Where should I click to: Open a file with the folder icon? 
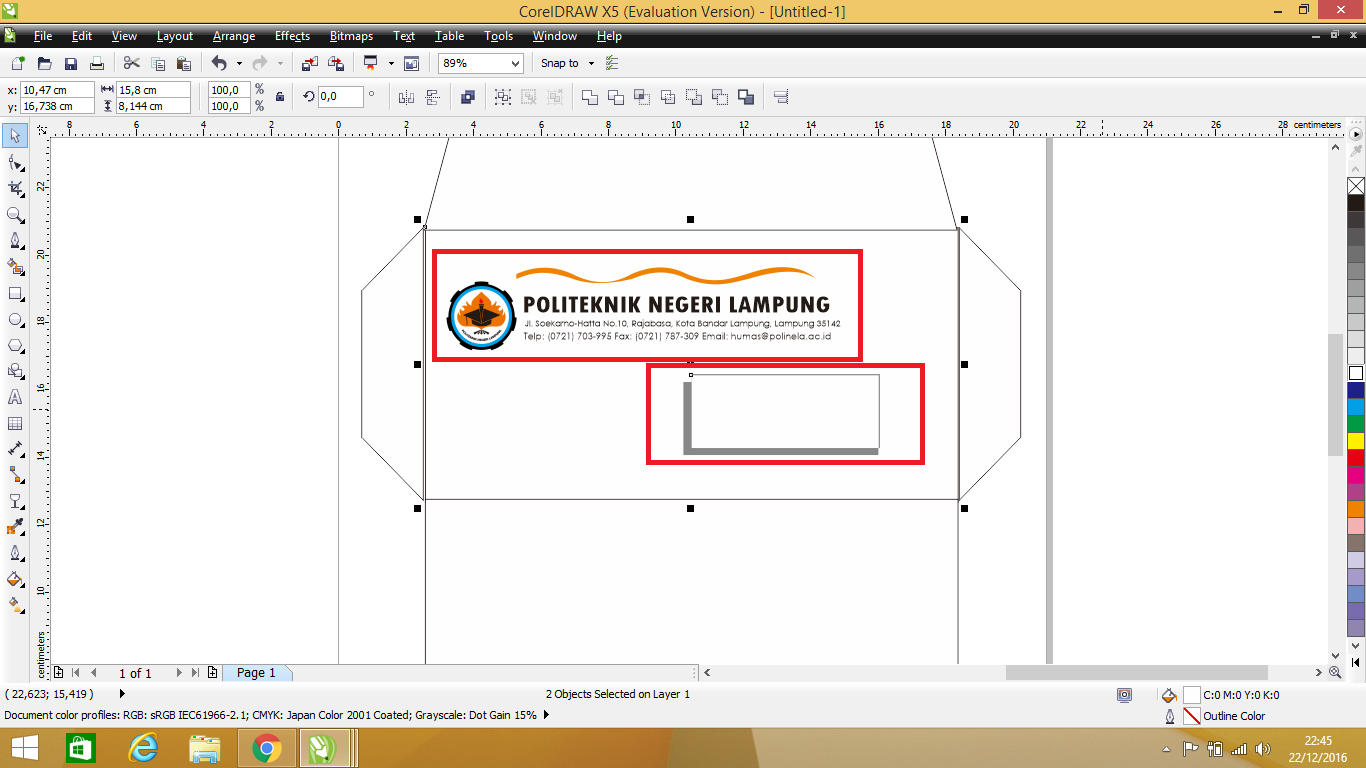pyautogui.click(x=44, y=63)
